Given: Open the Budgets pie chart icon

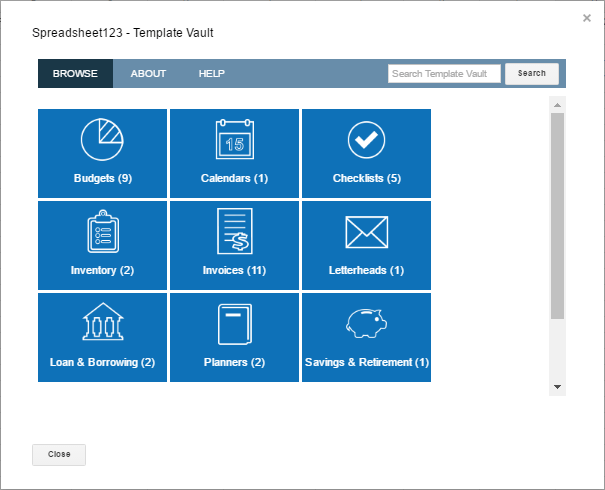Looking at the screenshot, I should [102, 139].
